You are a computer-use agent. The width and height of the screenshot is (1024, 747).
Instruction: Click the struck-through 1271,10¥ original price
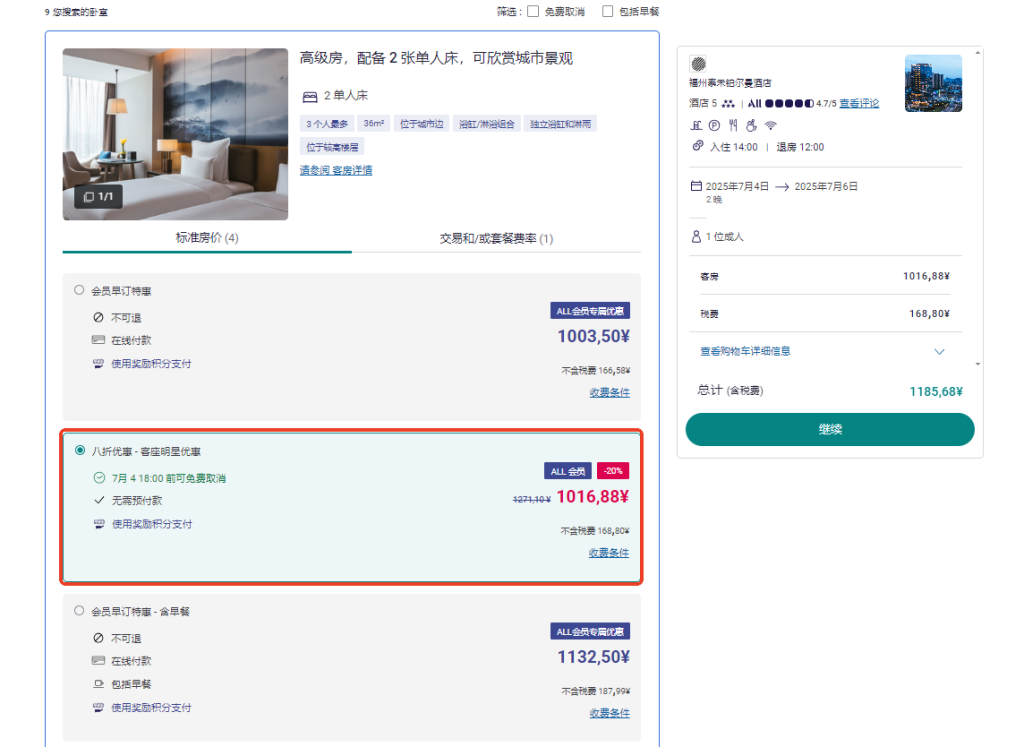(532, 500)
